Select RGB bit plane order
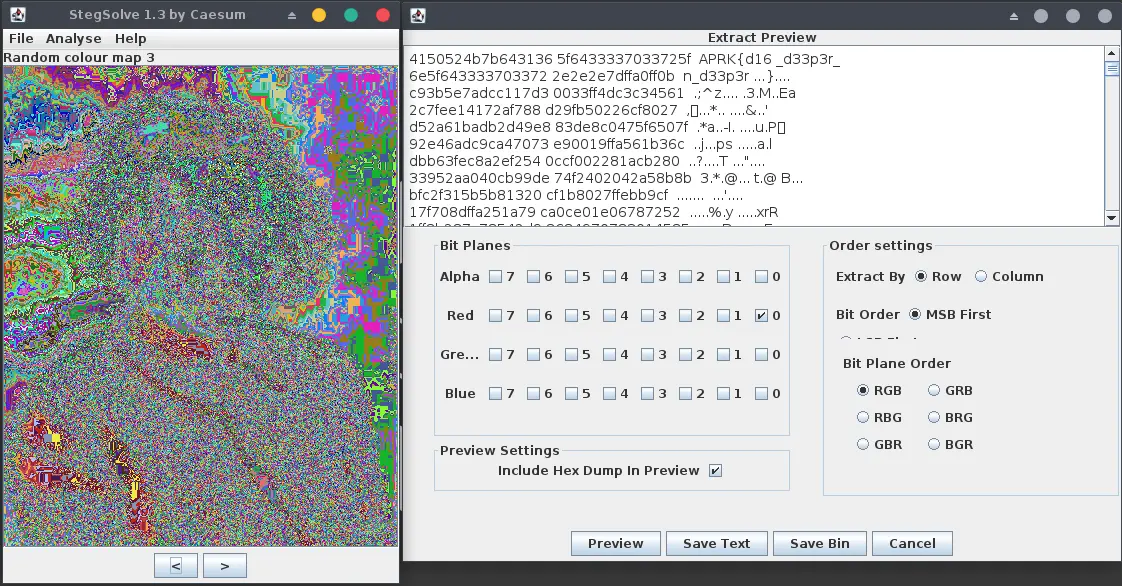Screen dimensions: 1122x586 coord(863,391)
